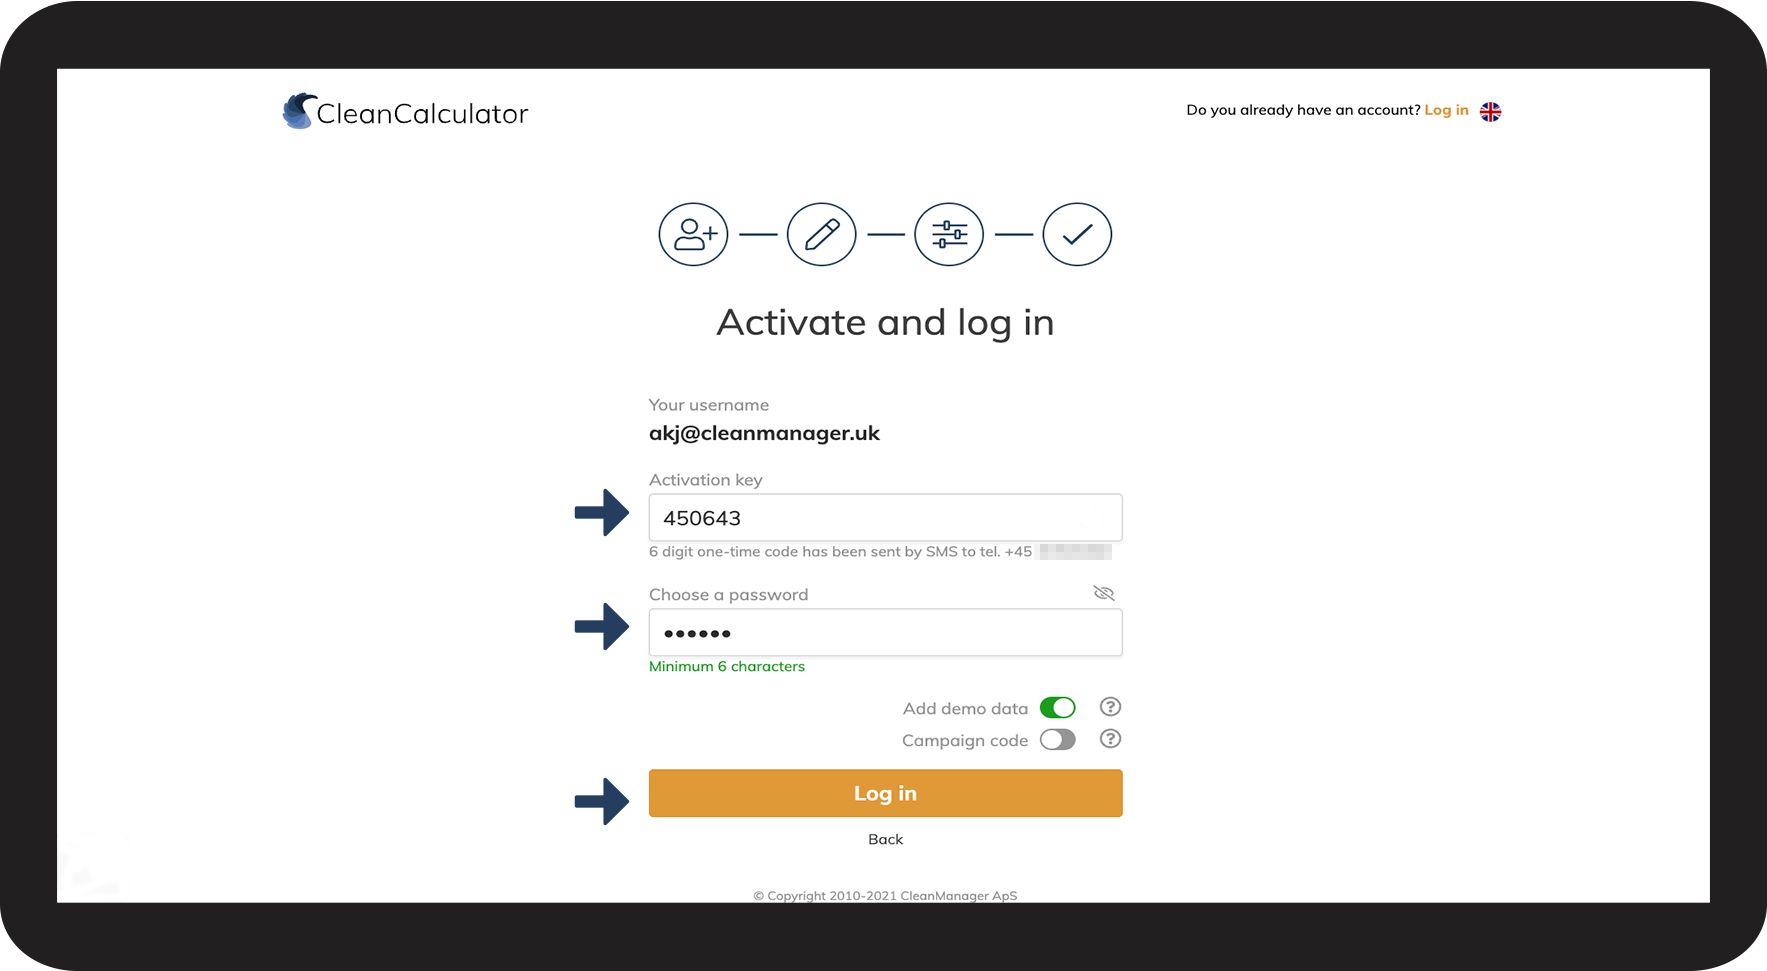The image size is (1767, 971).
Task: Click the arrow pointing to Activation key
Action: point(602,513)
